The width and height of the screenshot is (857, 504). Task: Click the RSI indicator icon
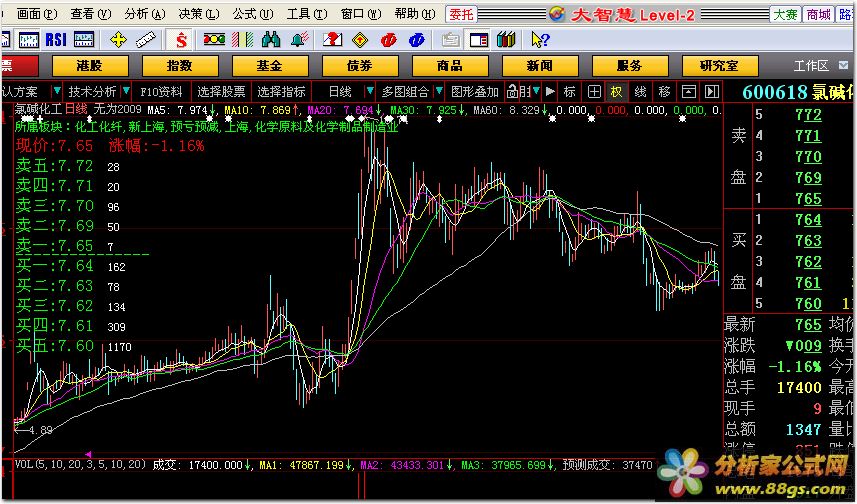[x=56, y=40]
